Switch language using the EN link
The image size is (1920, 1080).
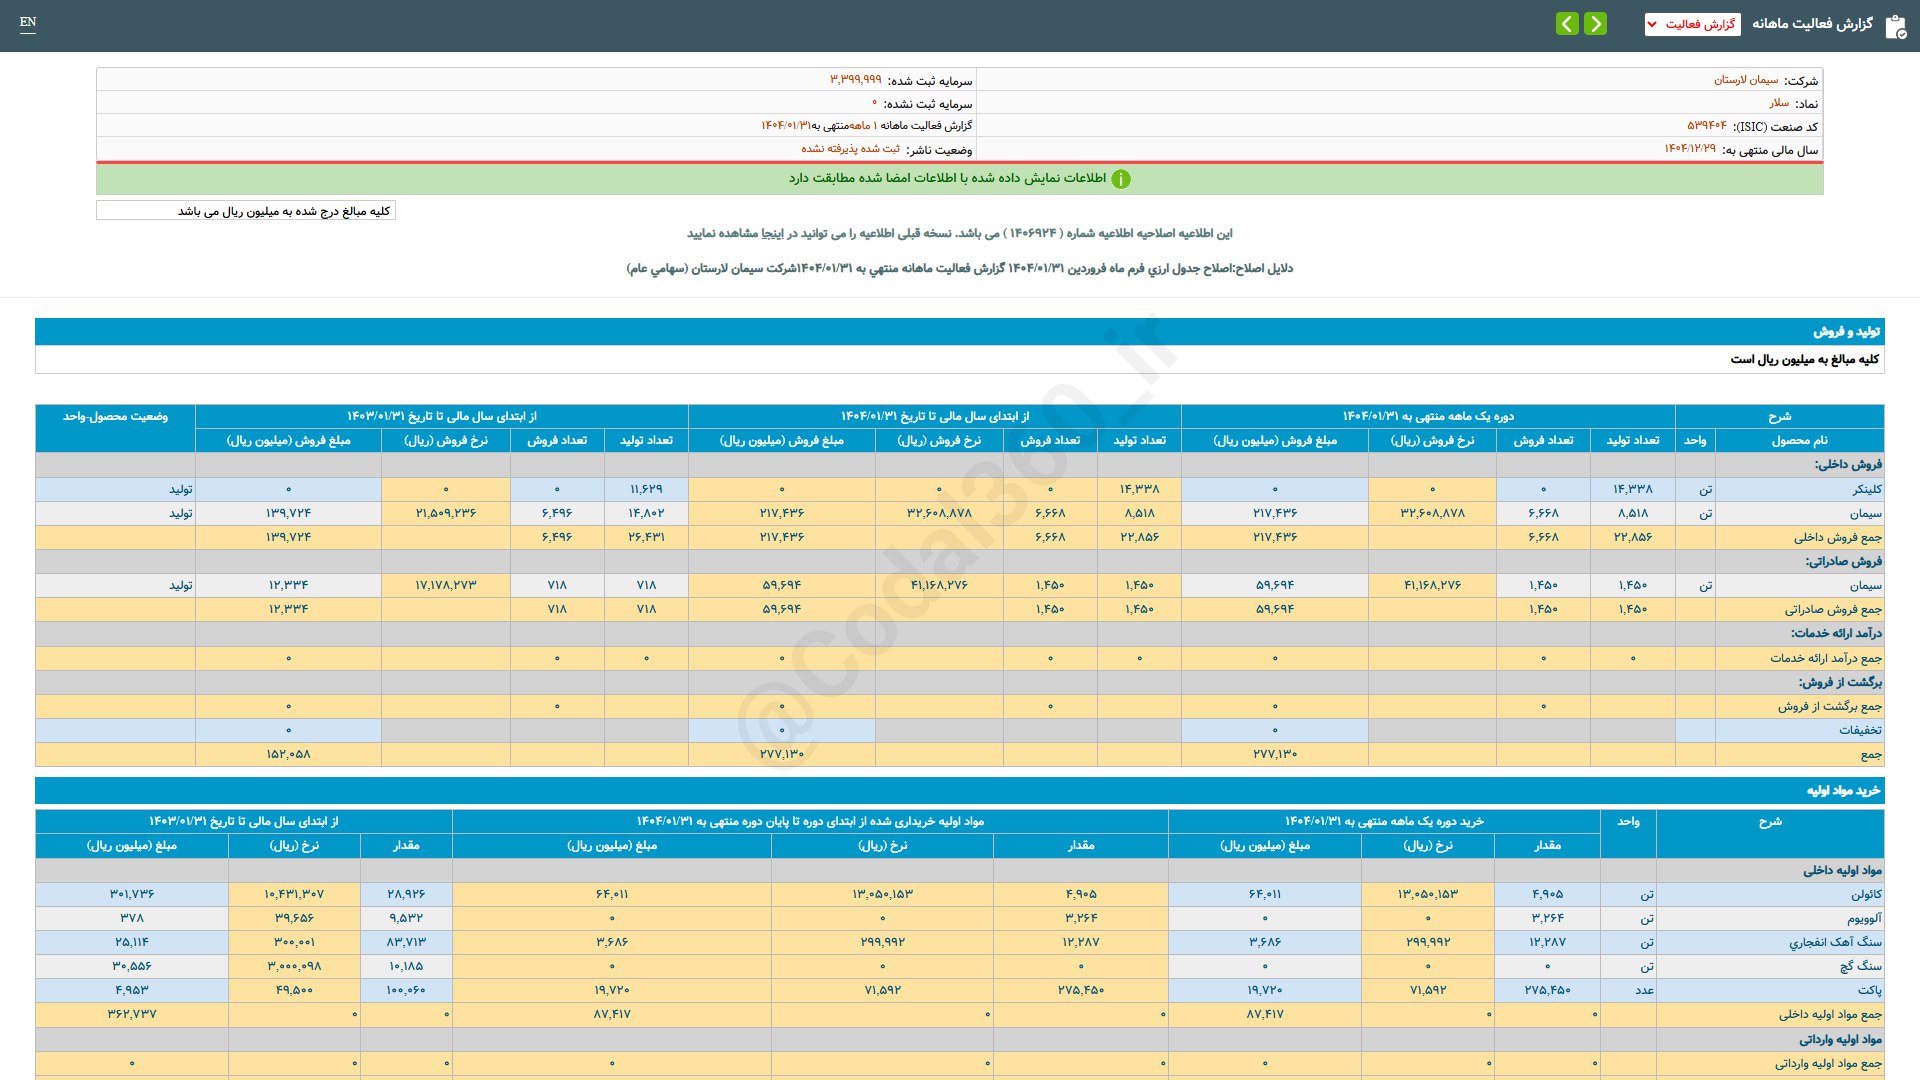pos(28,22)
